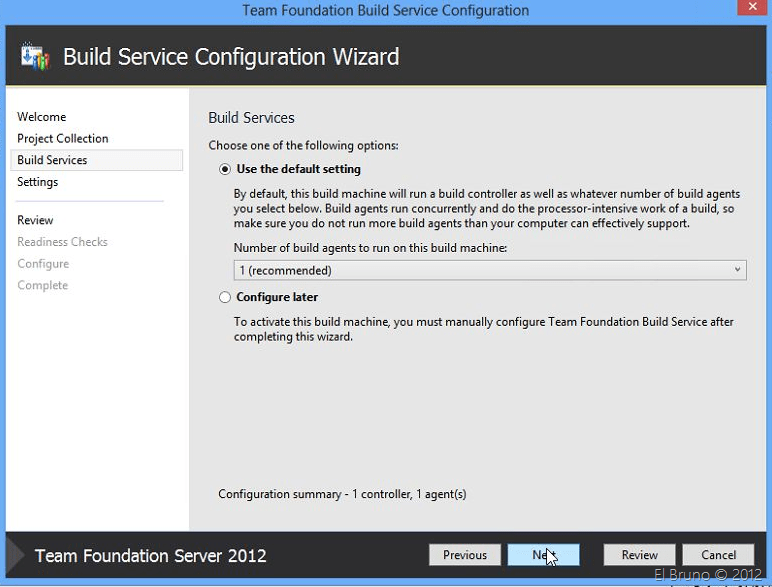Jump to Review step in left sidebar
Image resolution: width=772 pixels, height=587 pixels.
coord(36,220)
